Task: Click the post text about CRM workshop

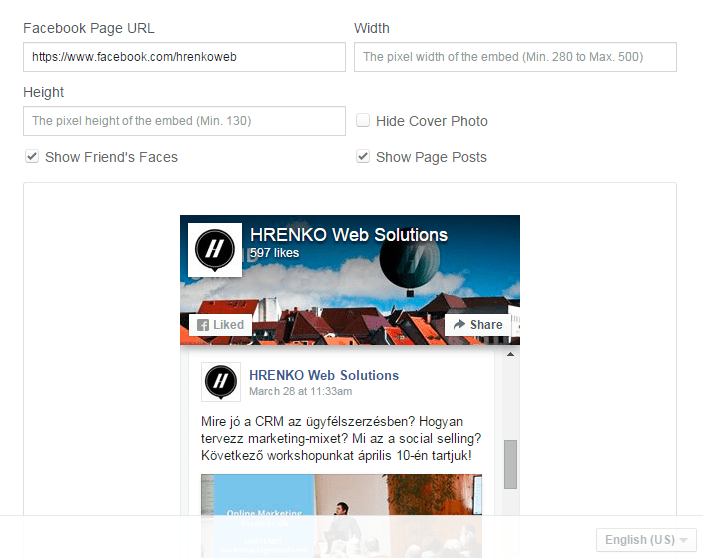Action: [341, 438]
